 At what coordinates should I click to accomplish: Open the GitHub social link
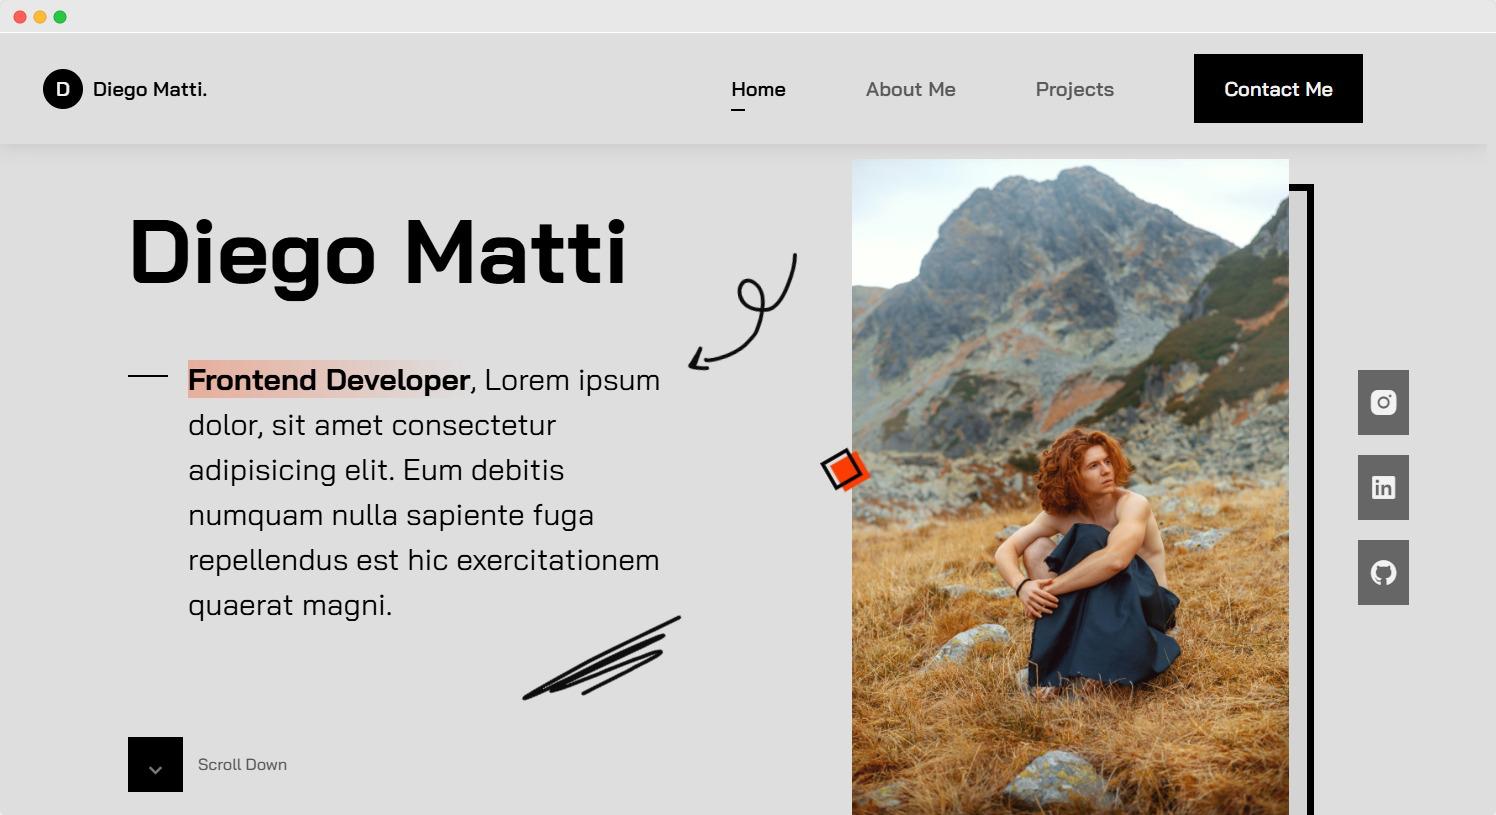tap(1383, 572)
